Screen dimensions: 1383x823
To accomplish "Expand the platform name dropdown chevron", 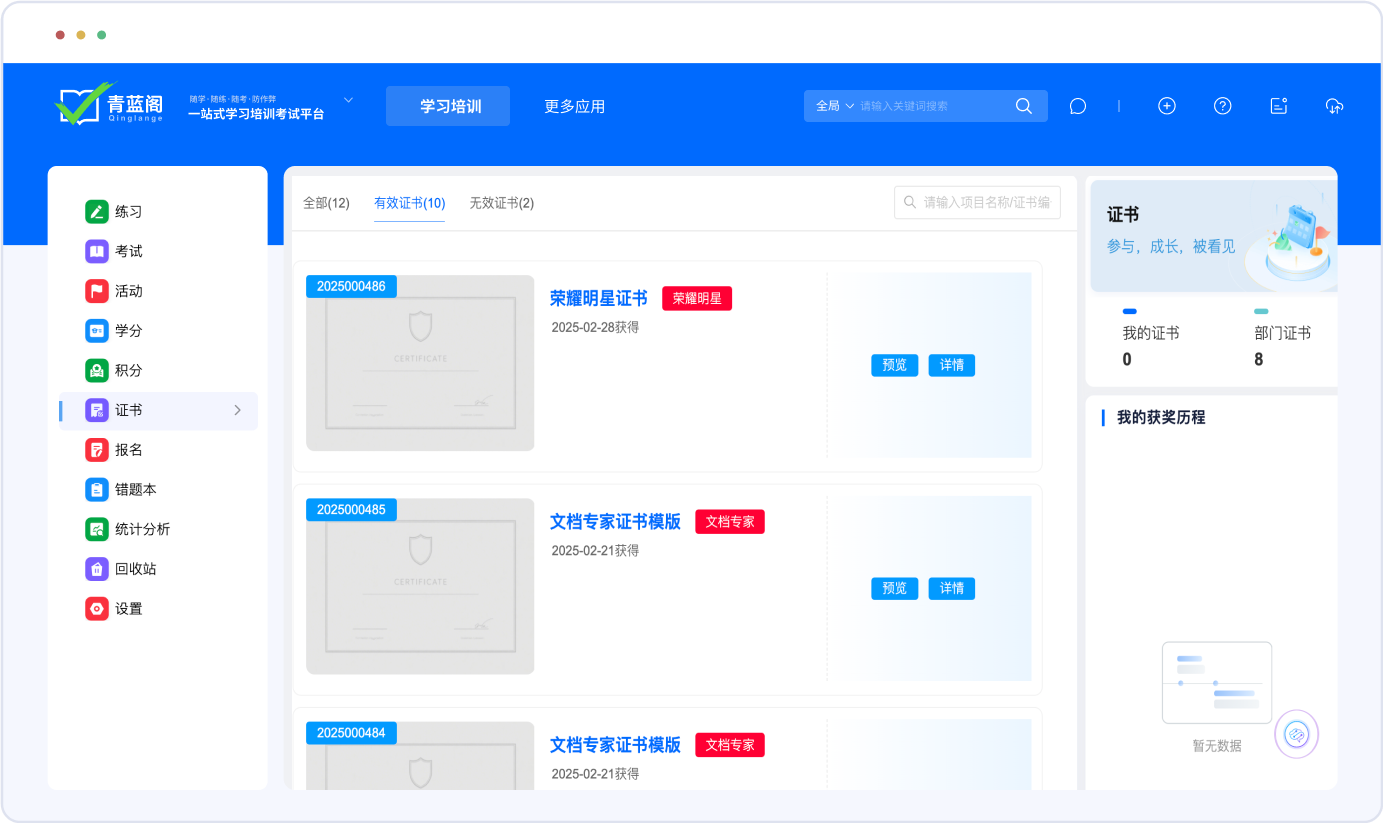I will coord(349,100).
